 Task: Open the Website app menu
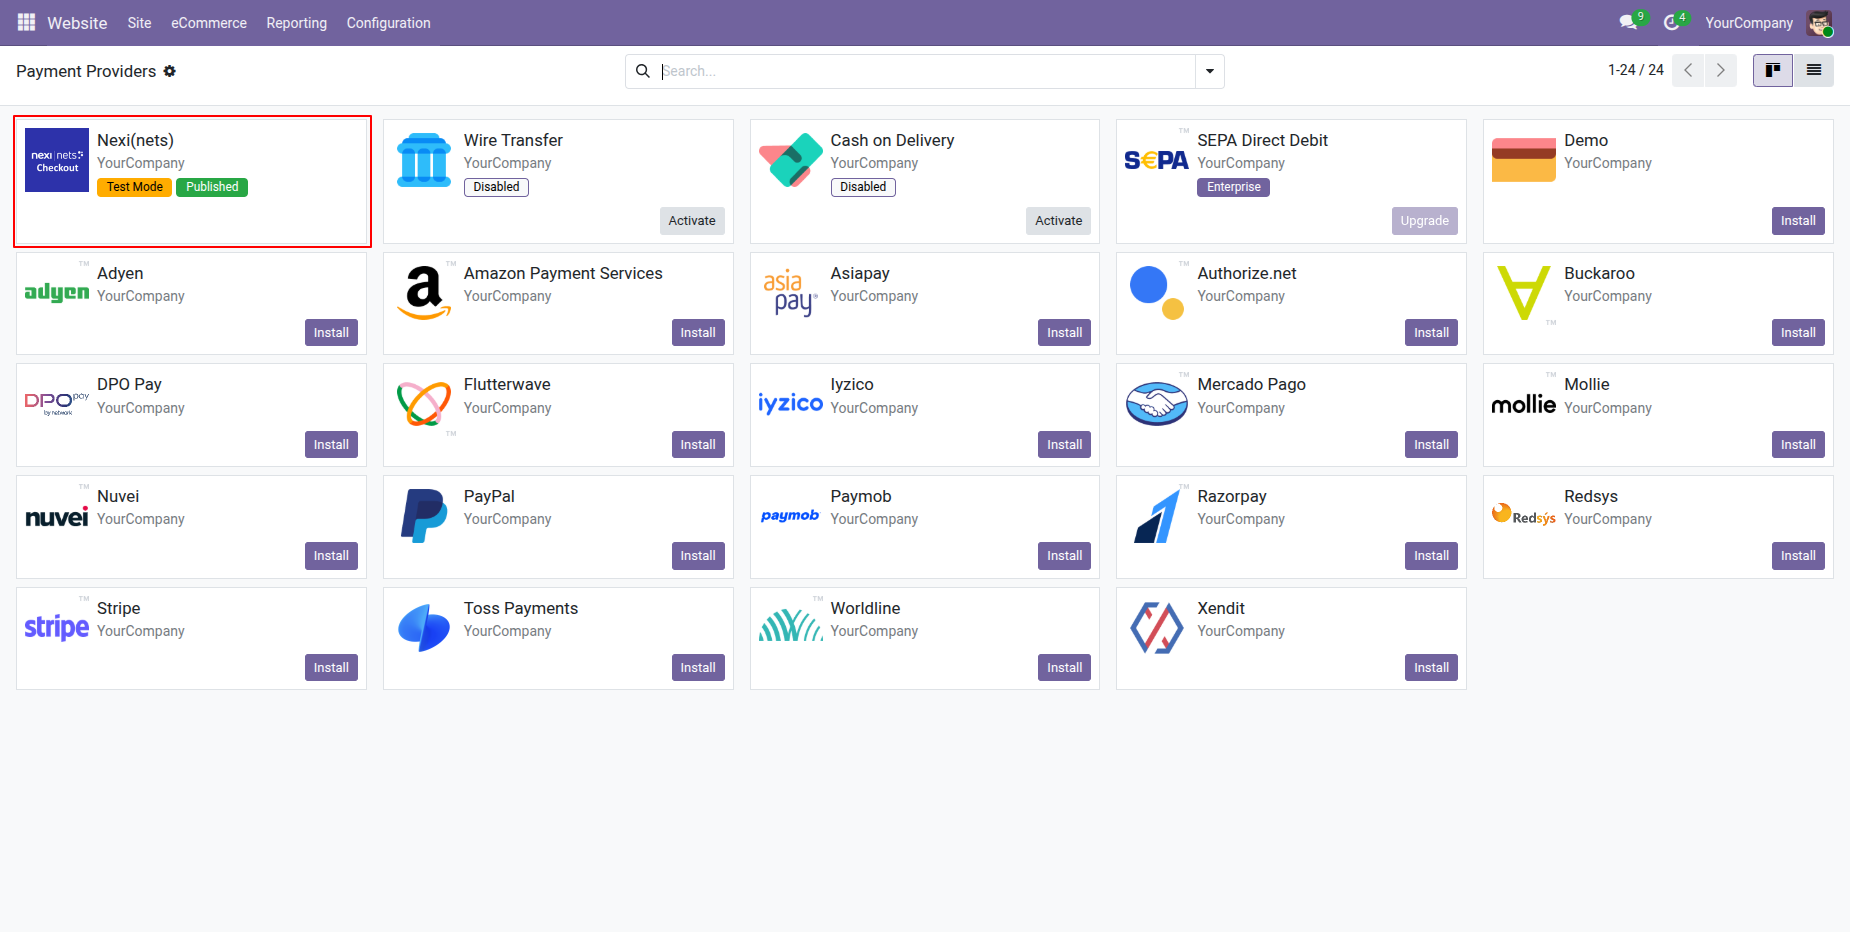click(x=77, y=23)
